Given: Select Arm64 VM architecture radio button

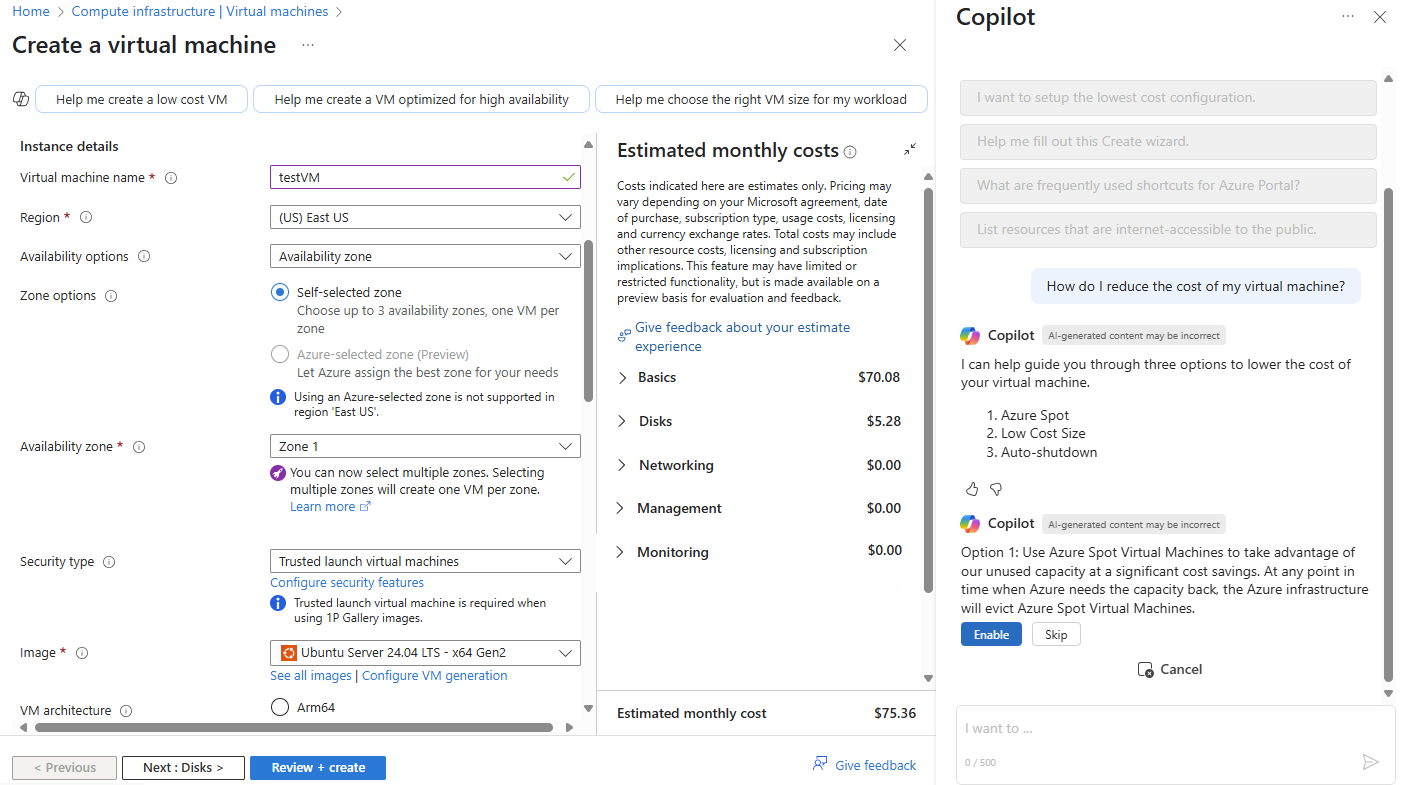Looking at the screenshot, I should [x=280, y=707].
